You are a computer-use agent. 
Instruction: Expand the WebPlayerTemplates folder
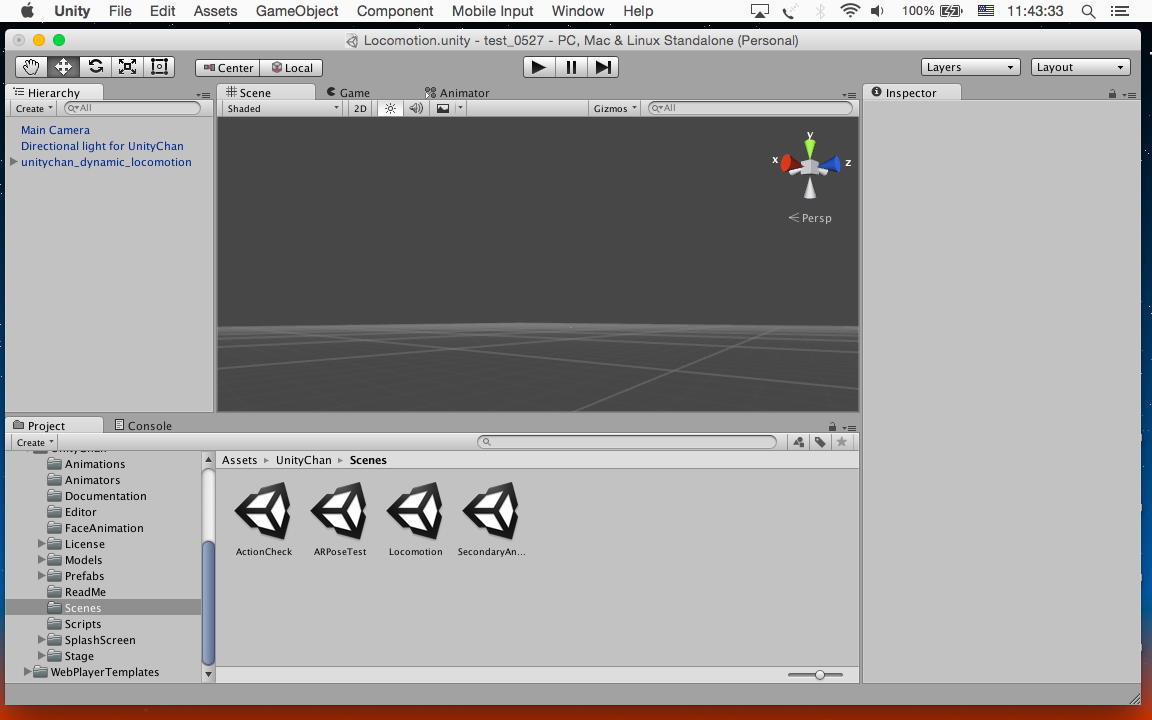point(27,672)
